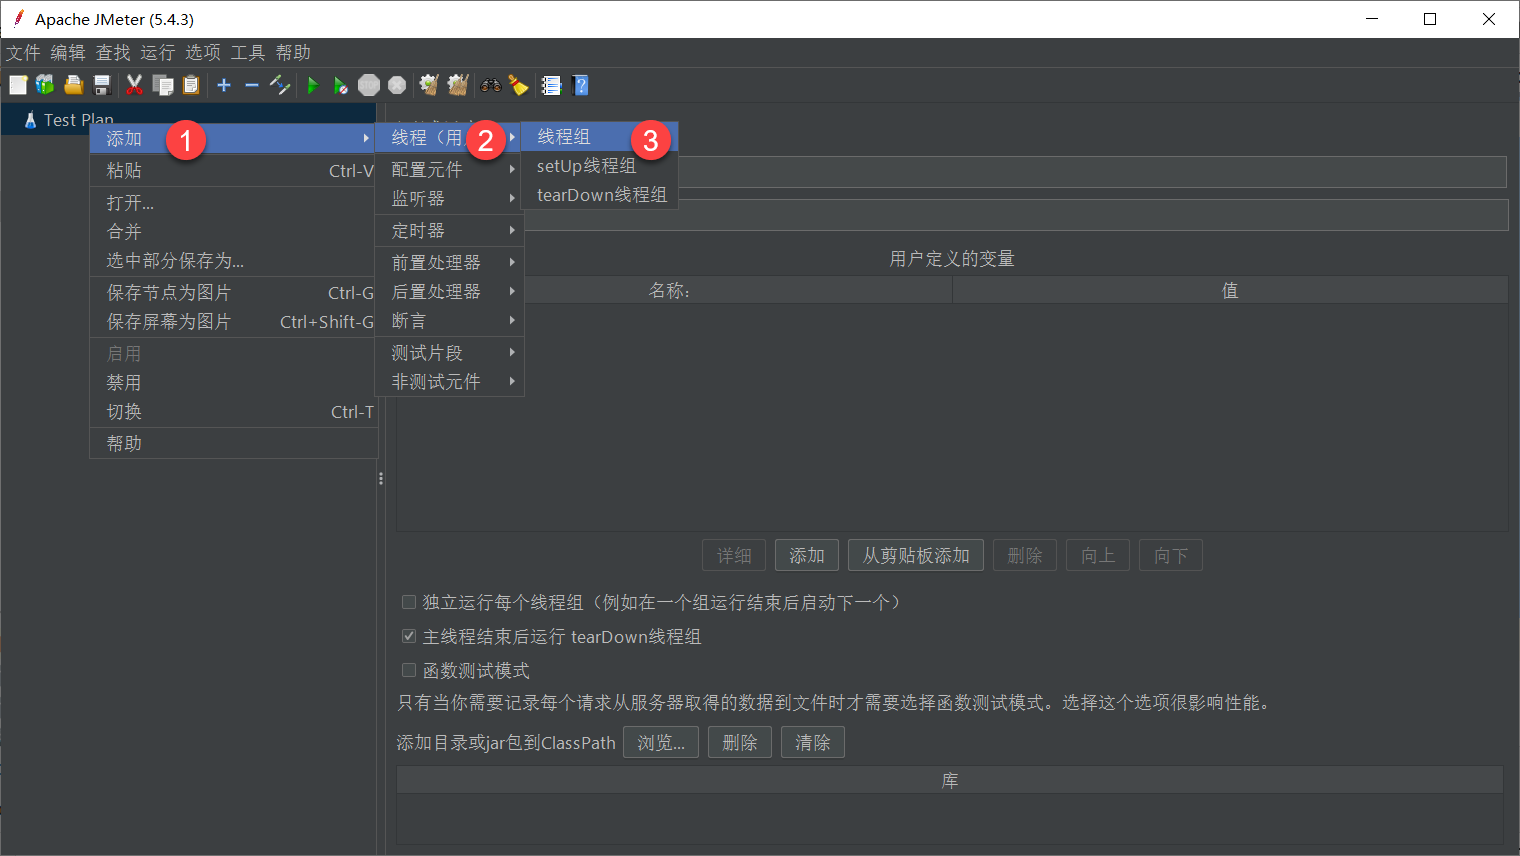Expand all nodes with plus icon

[x=224, y=86]
